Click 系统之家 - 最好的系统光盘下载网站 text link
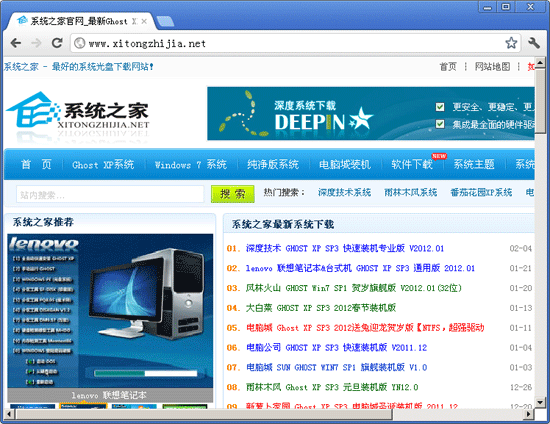Screen dimensions: 550x424 click(x=79, y=67)
